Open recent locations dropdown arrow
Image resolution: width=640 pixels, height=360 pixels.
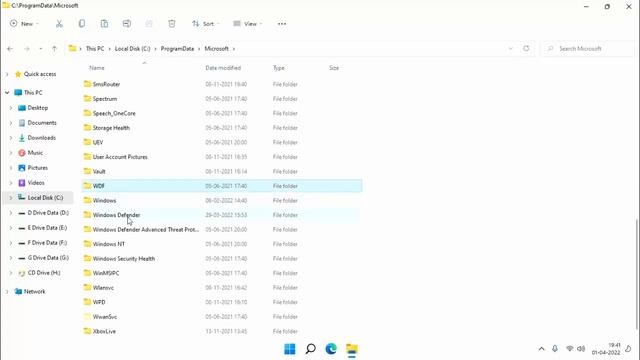[x=40, y=49]
